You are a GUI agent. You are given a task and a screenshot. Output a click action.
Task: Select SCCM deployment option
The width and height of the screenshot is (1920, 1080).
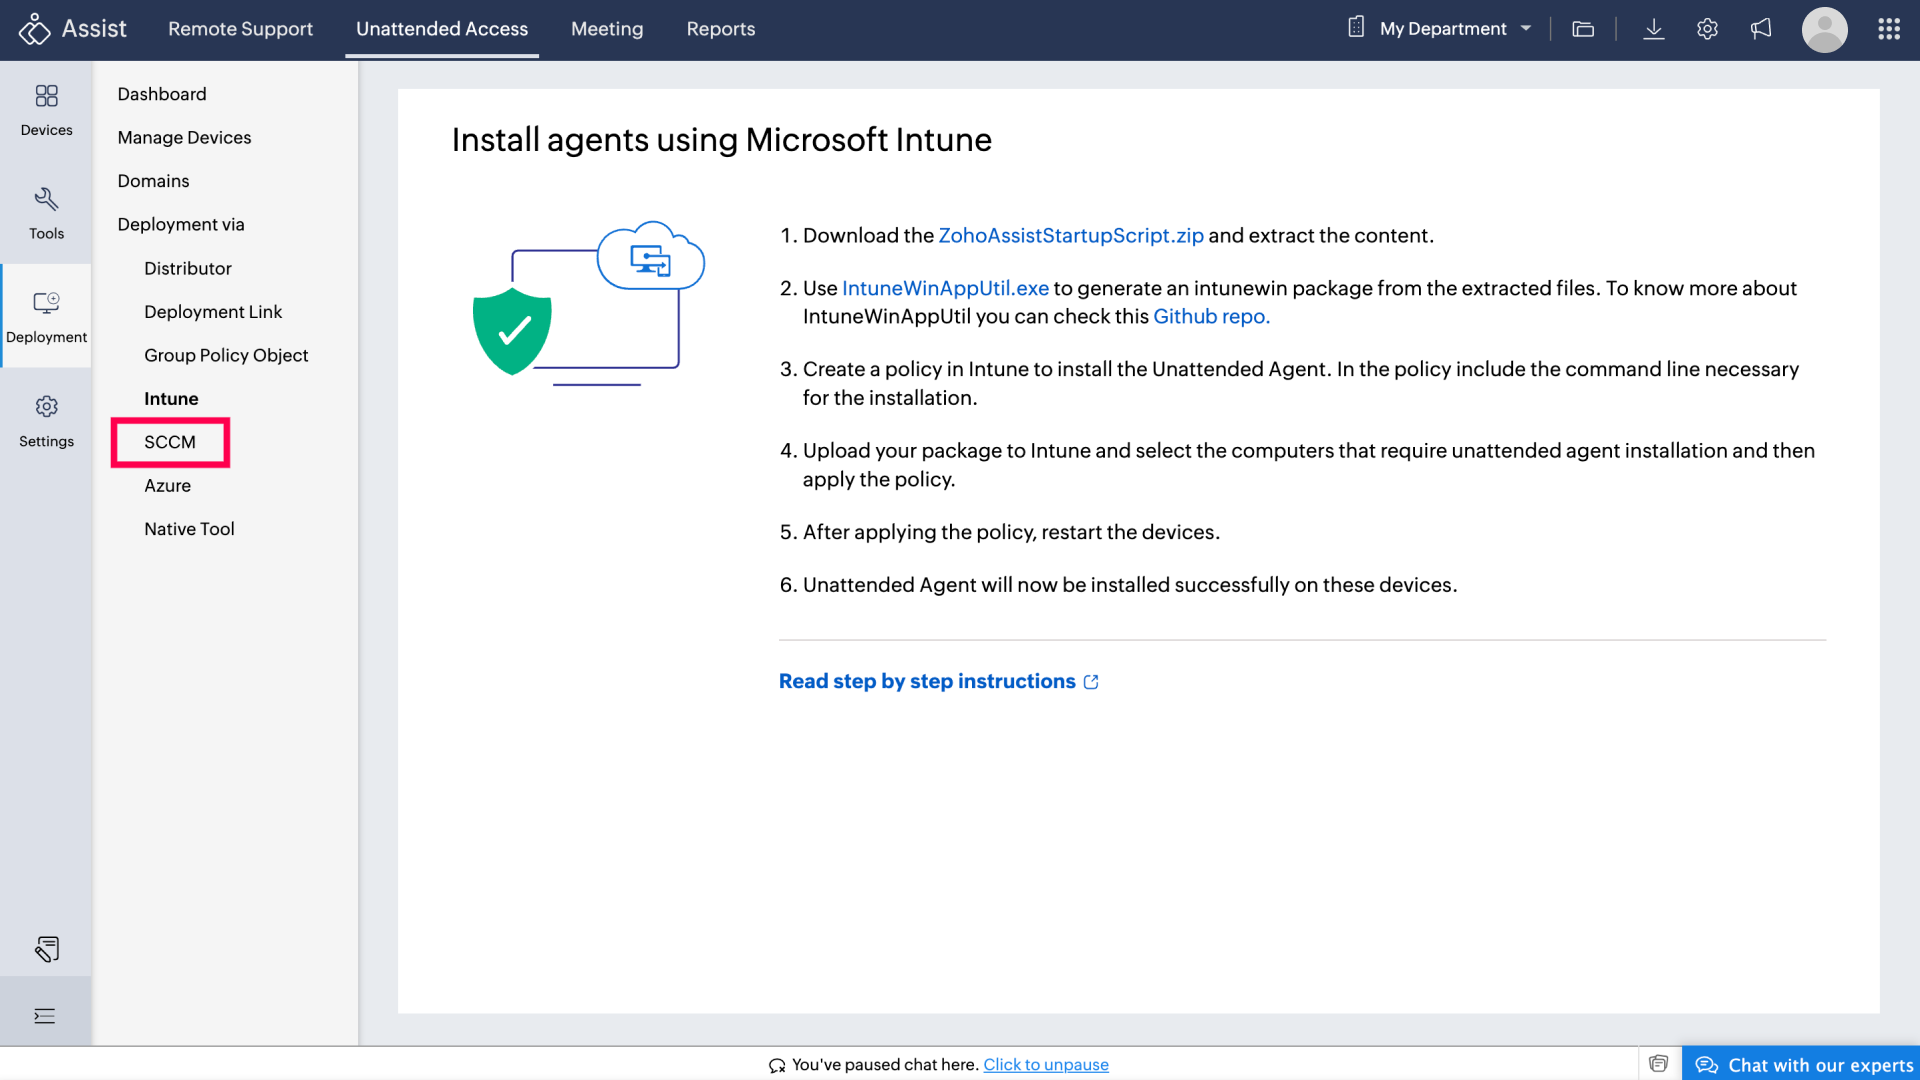[170, 442]
